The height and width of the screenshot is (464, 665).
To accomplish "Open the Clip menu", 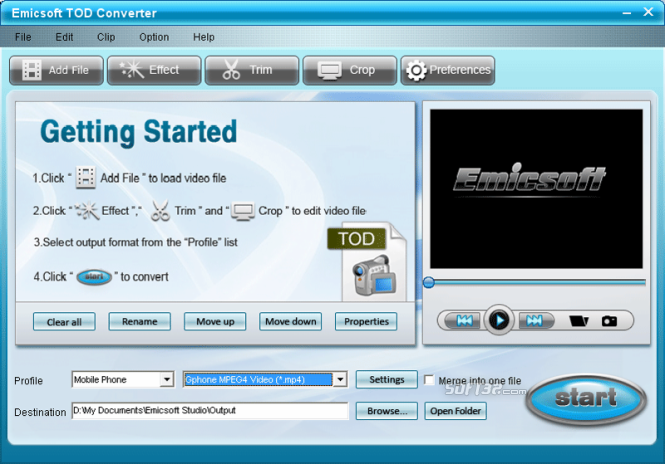I will [106, 37].
